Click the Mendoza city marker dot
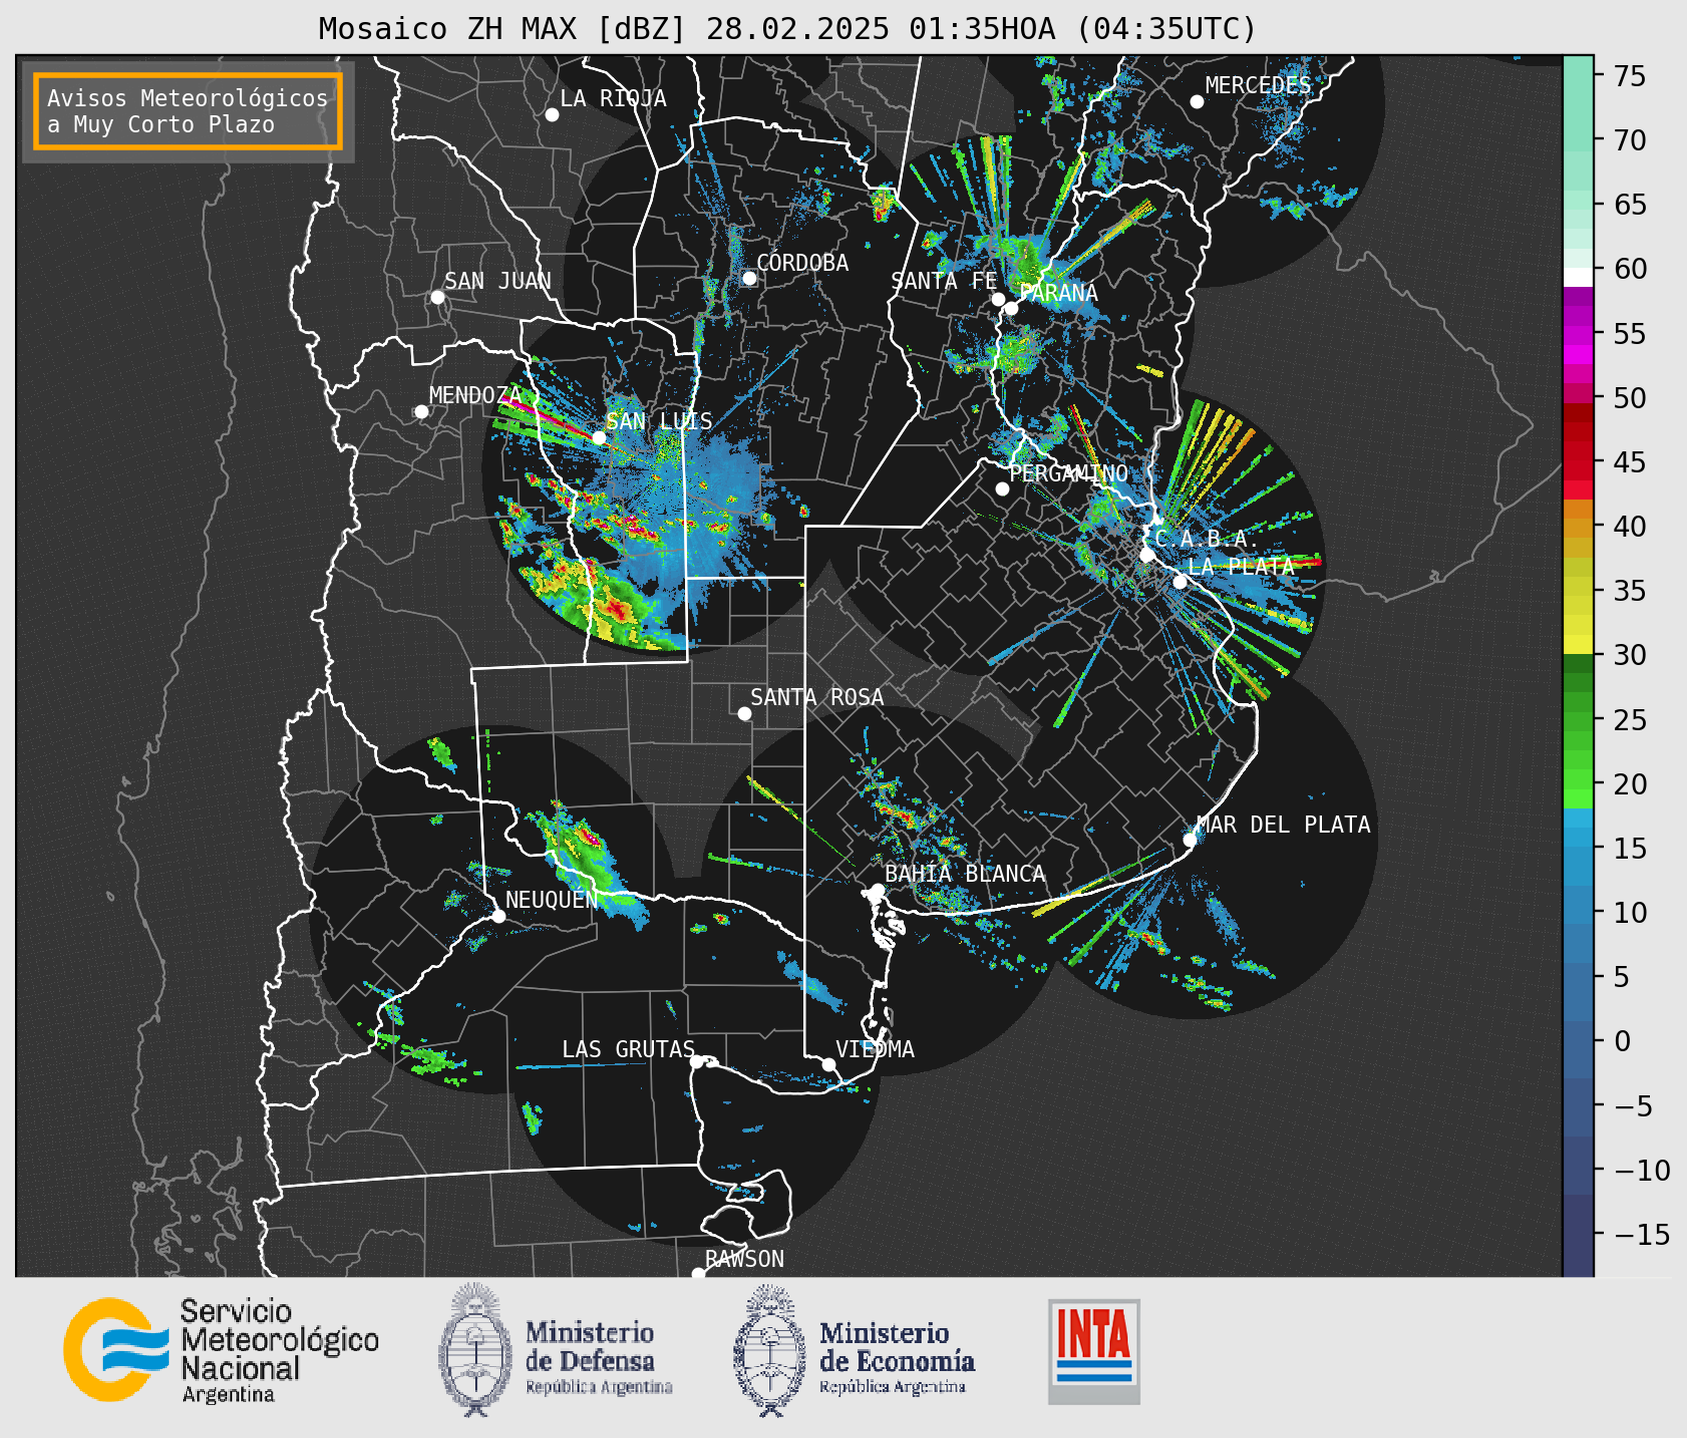 (421, 412)
